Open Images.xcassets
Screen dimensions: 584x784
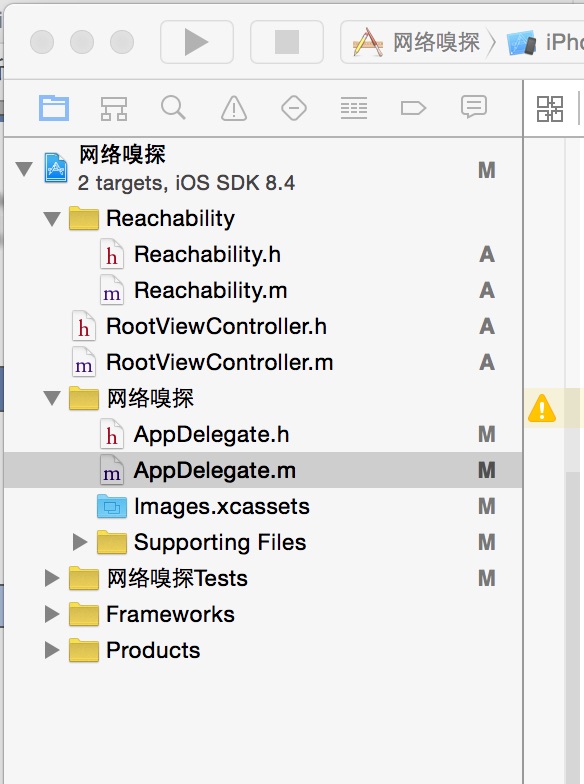[262, 506]
